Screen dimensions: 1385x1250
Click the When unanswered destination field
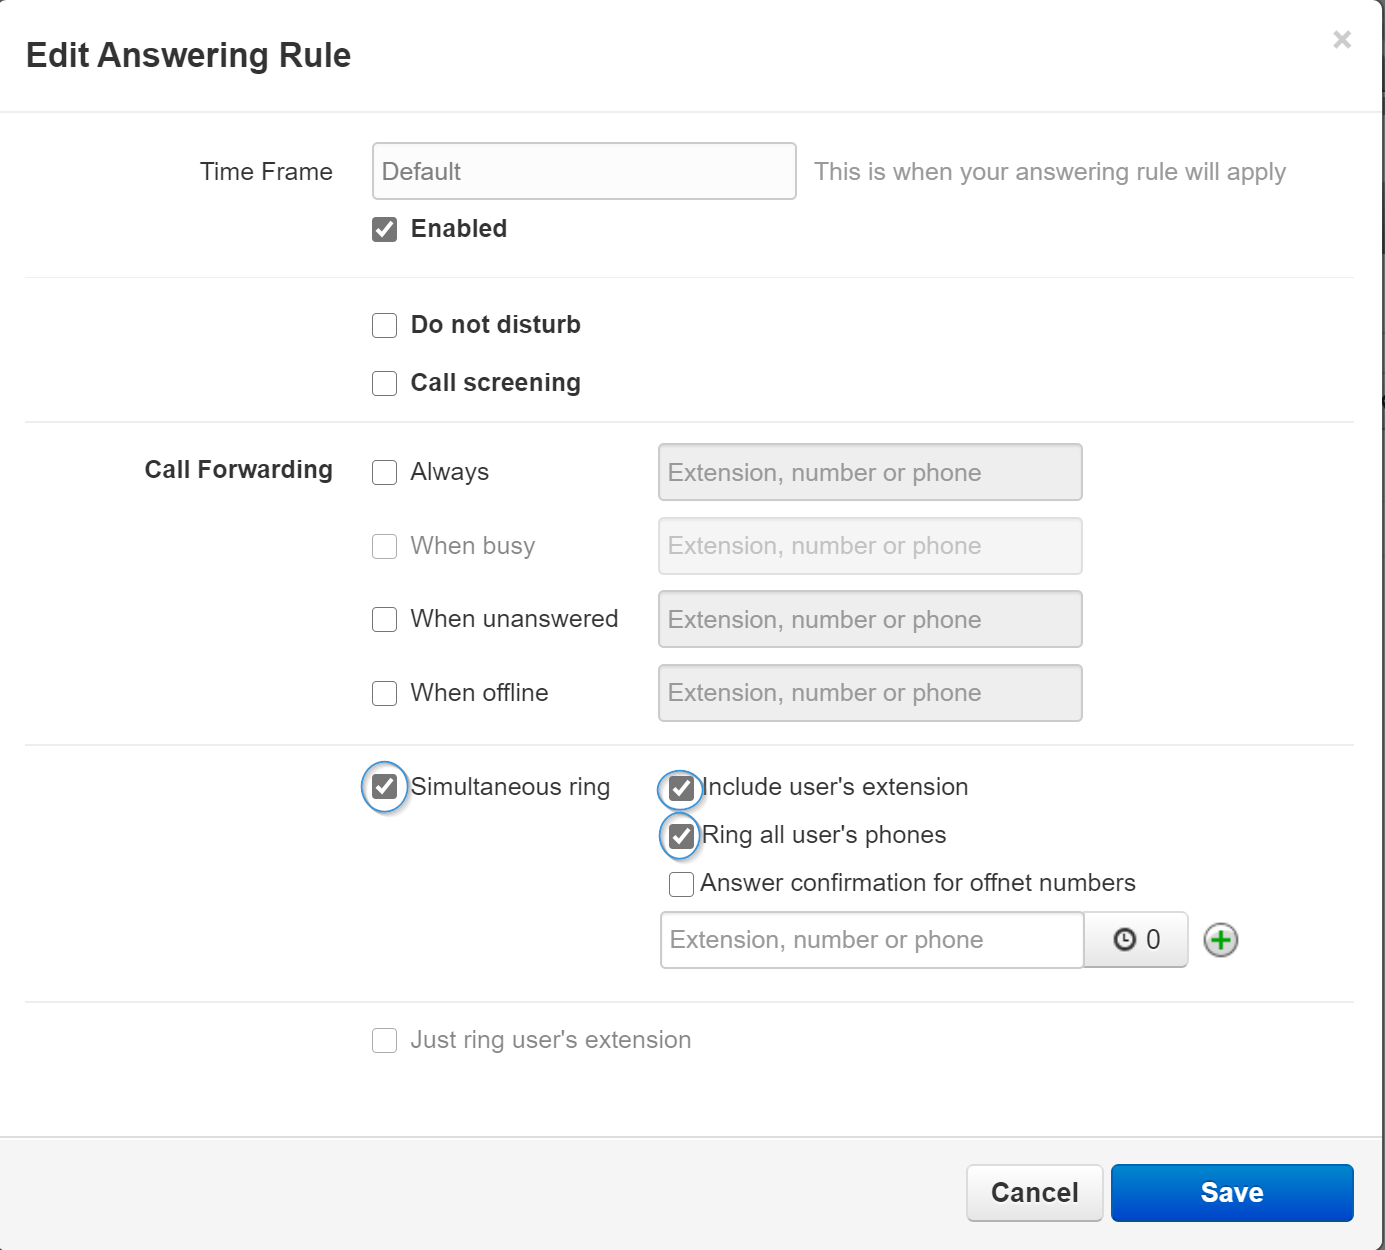pos(870,620)
